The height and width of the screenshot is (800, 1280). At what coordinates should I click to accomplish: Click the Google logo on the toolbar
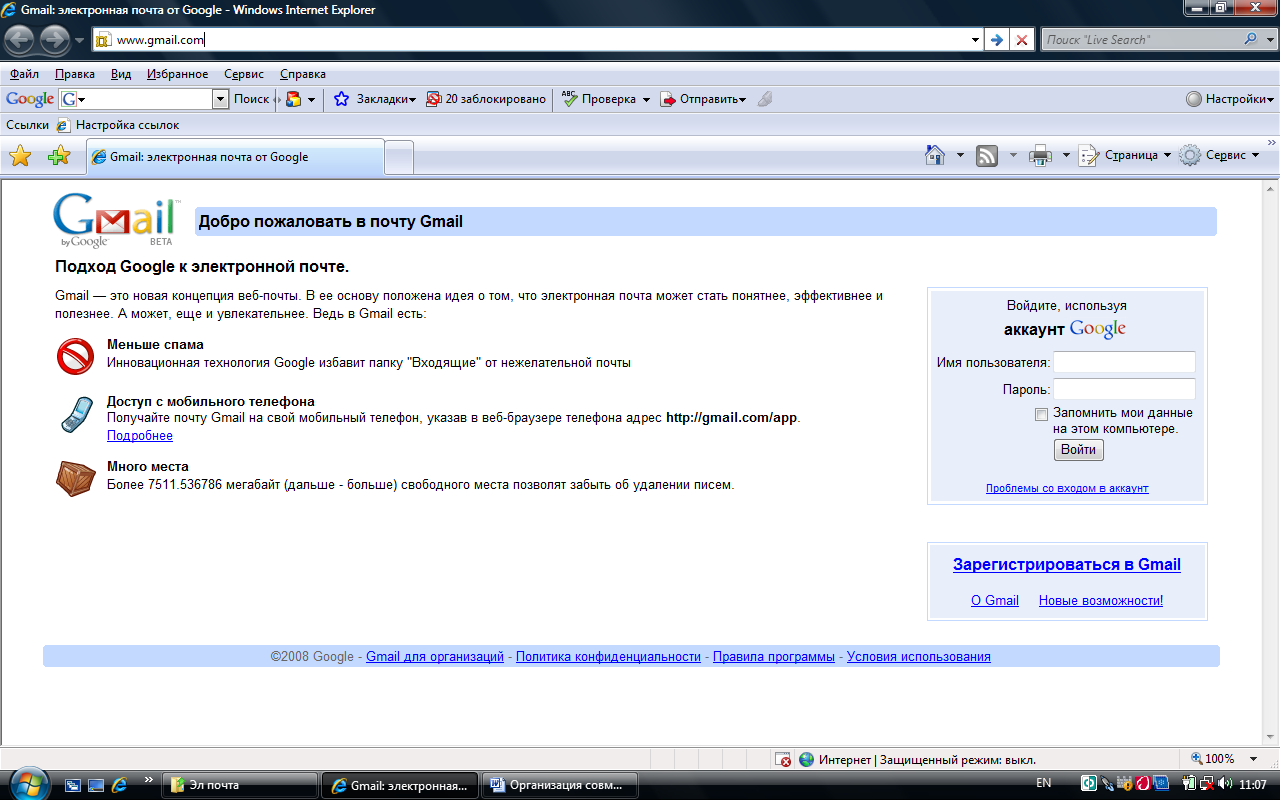30,99
